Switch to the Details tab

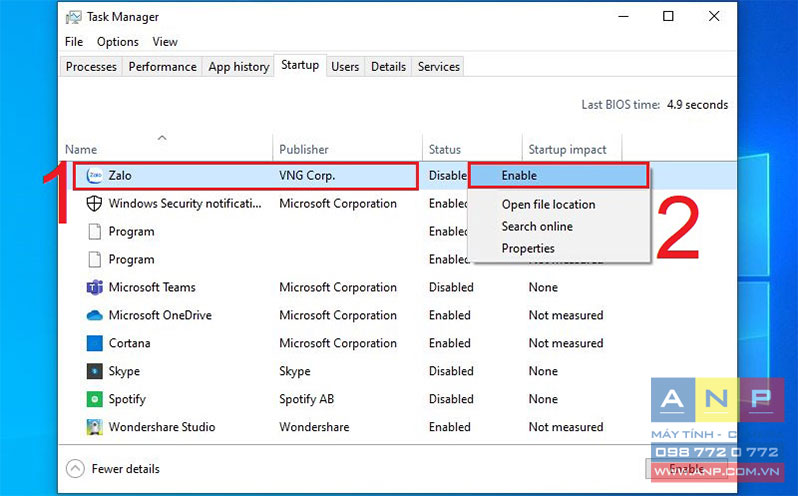(x=388, y=67)
